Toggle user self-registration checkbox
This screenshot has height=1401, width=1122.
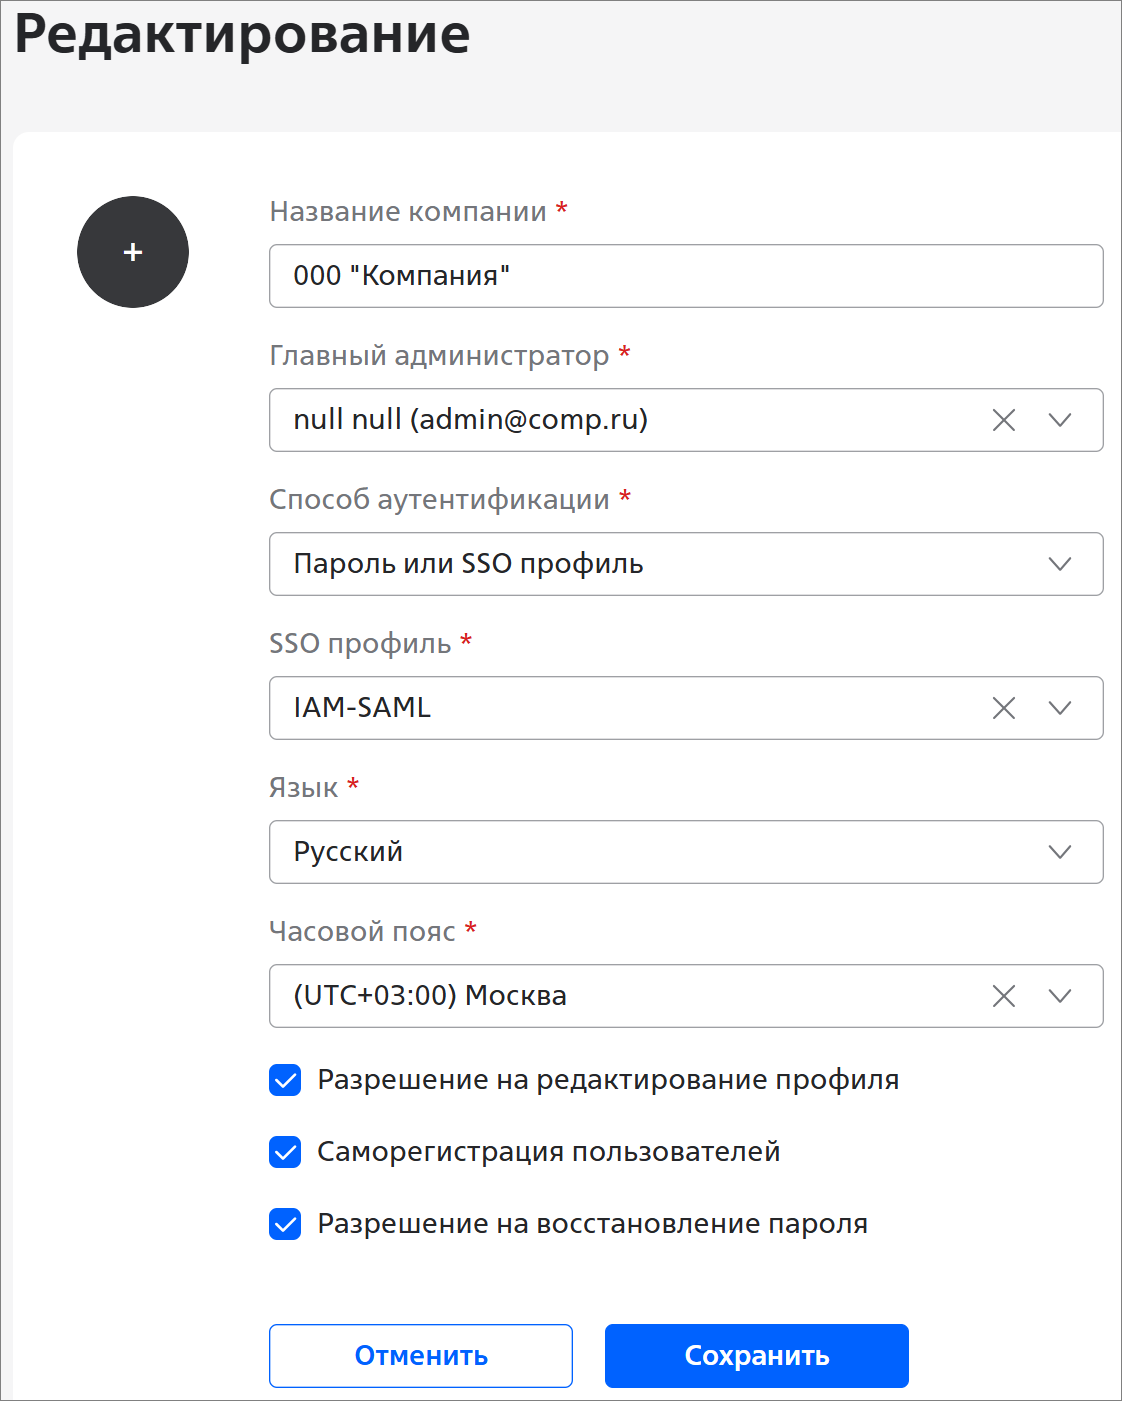point(285,1152)
